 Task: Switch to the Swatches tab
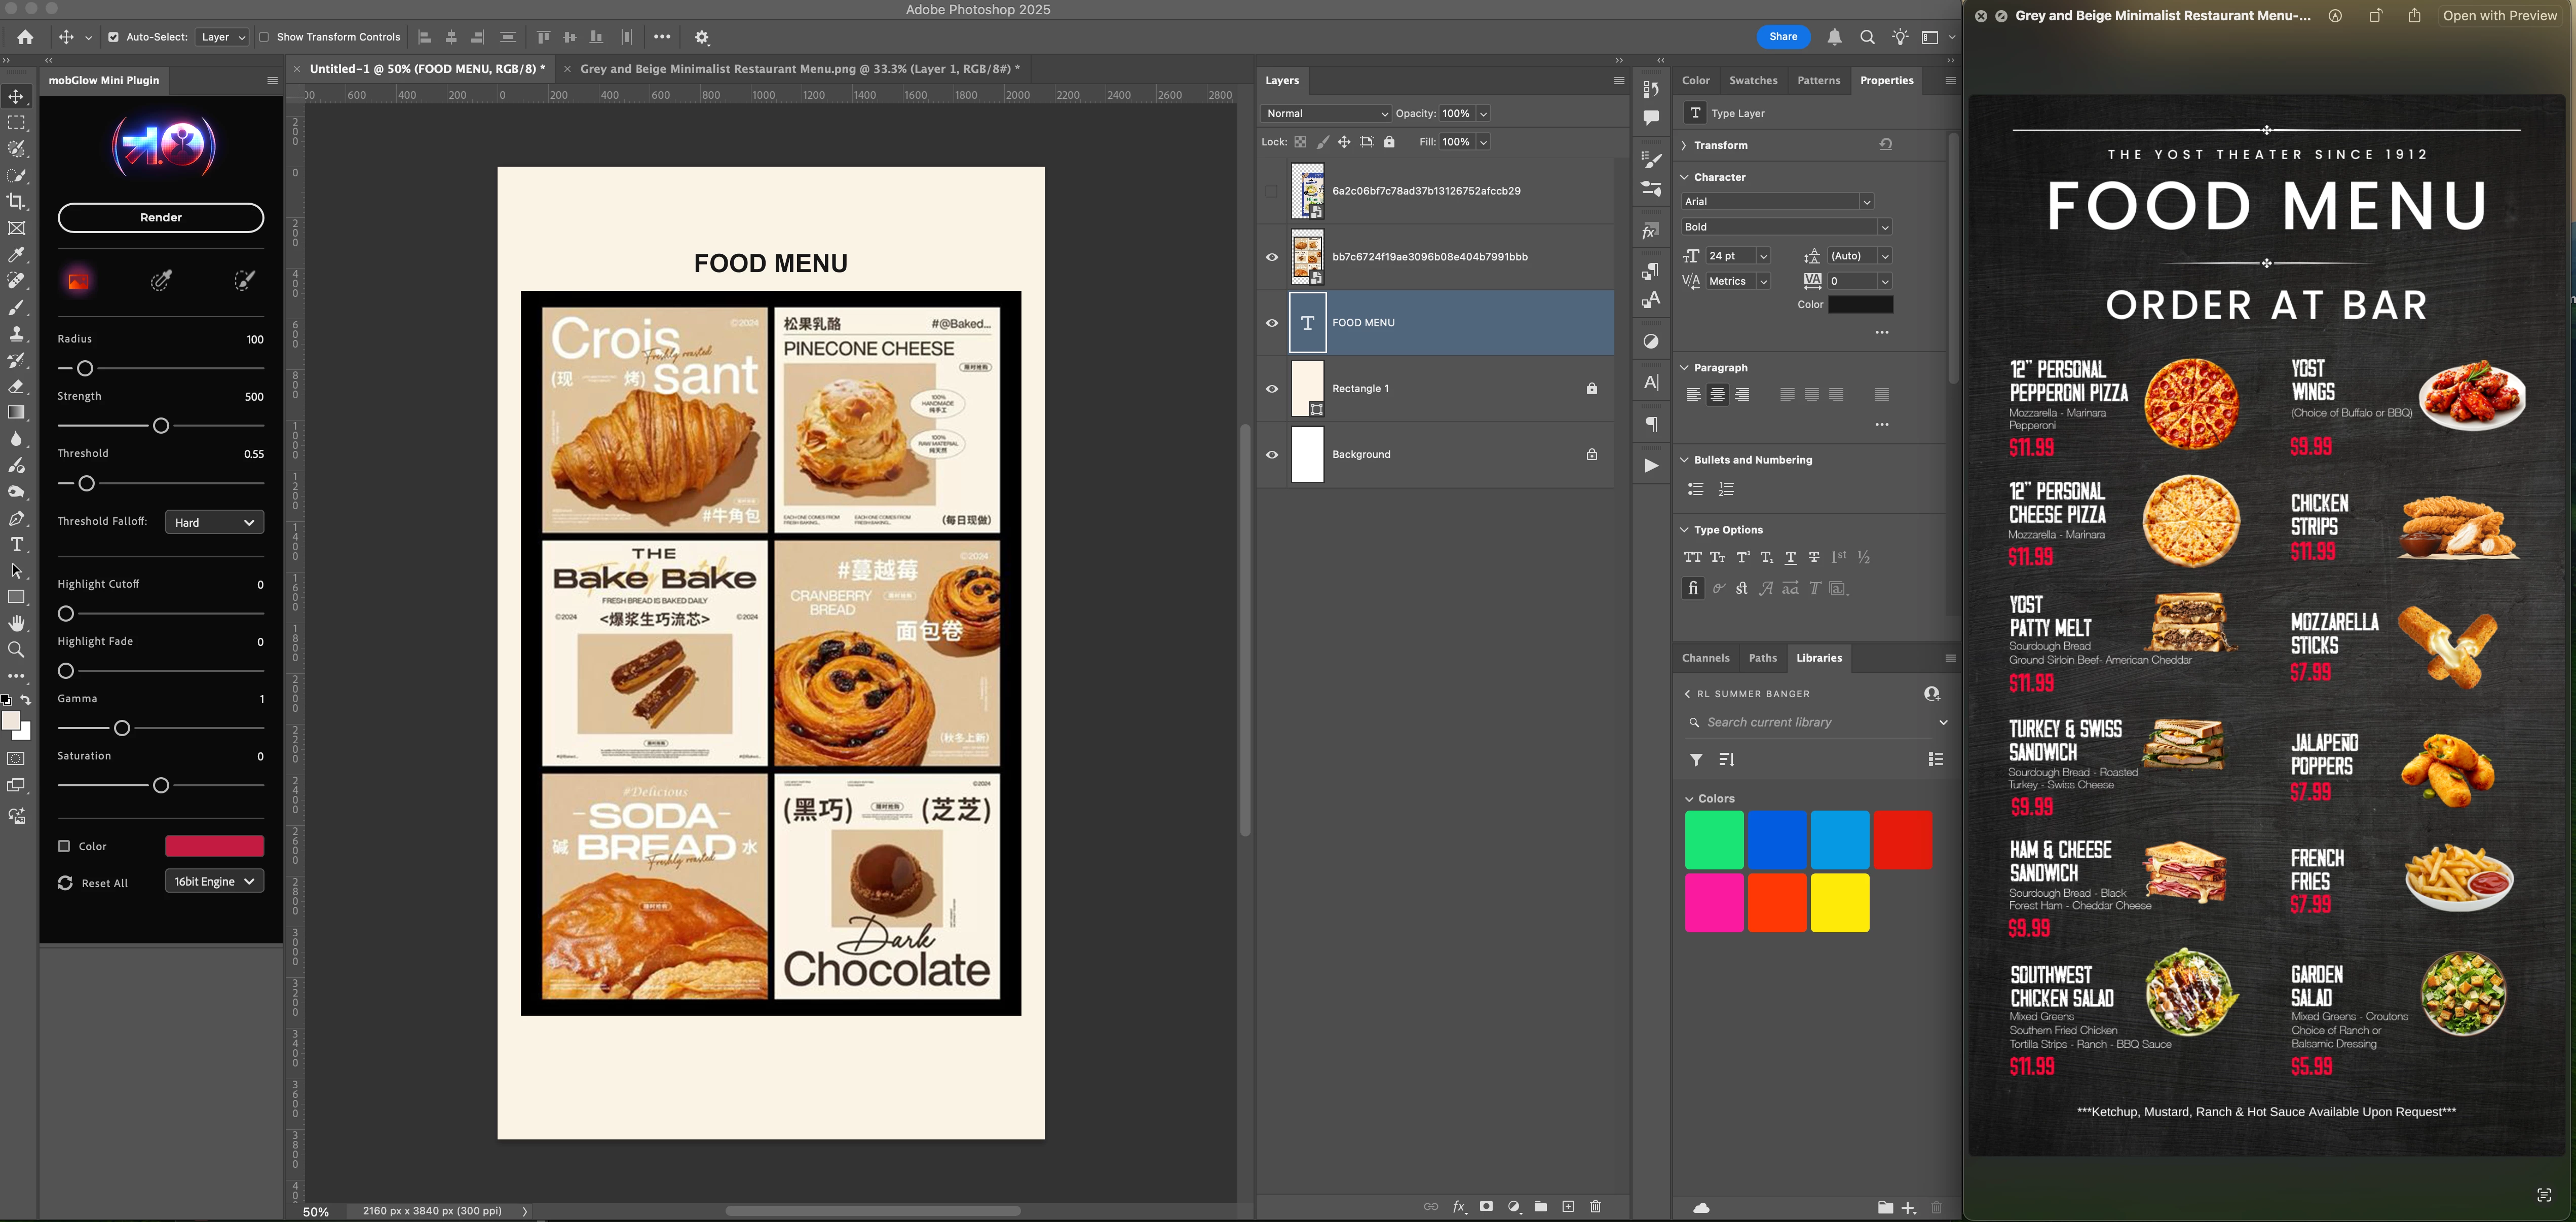tap(1753, 80)
